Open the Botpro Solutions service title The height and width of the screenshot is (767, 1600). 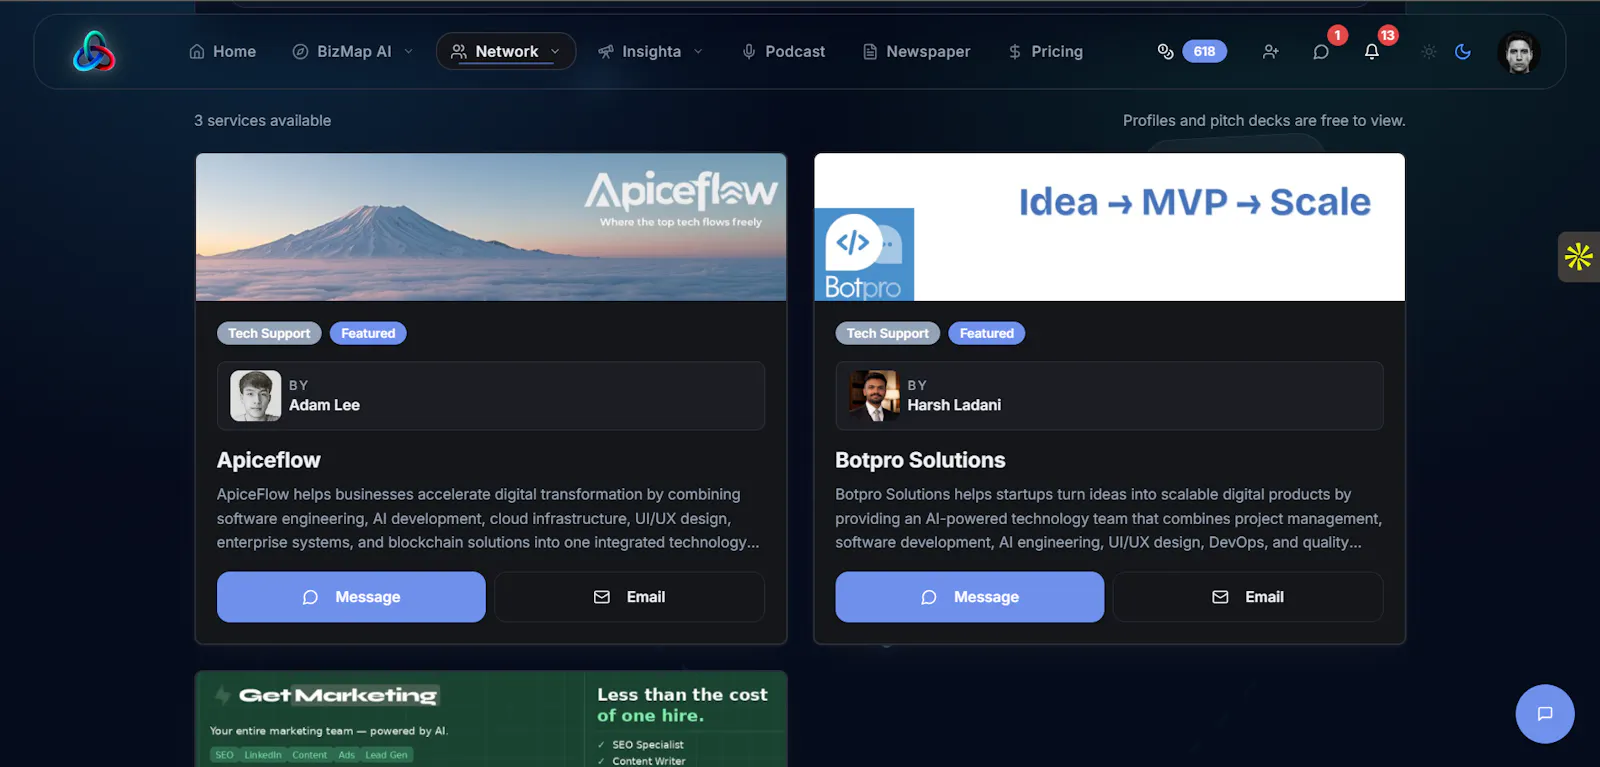tap(920, 460)
